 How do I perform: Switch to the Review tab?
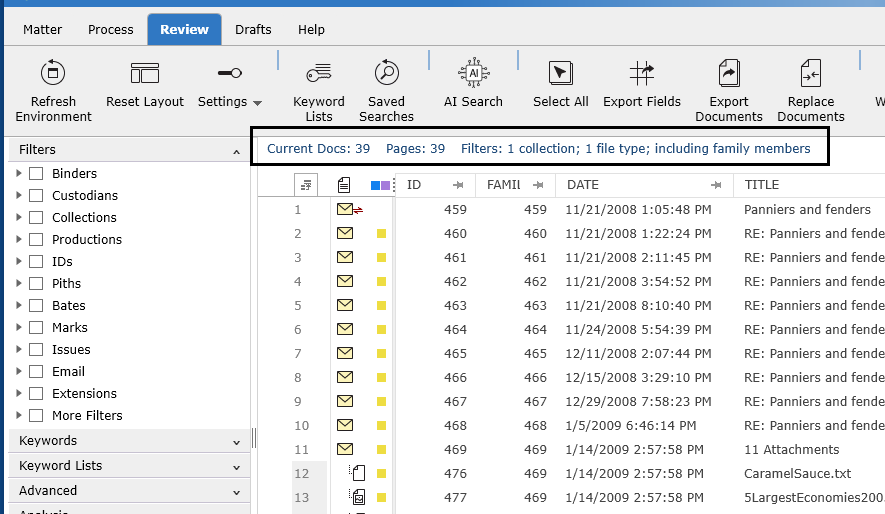(x=185, y=29)
